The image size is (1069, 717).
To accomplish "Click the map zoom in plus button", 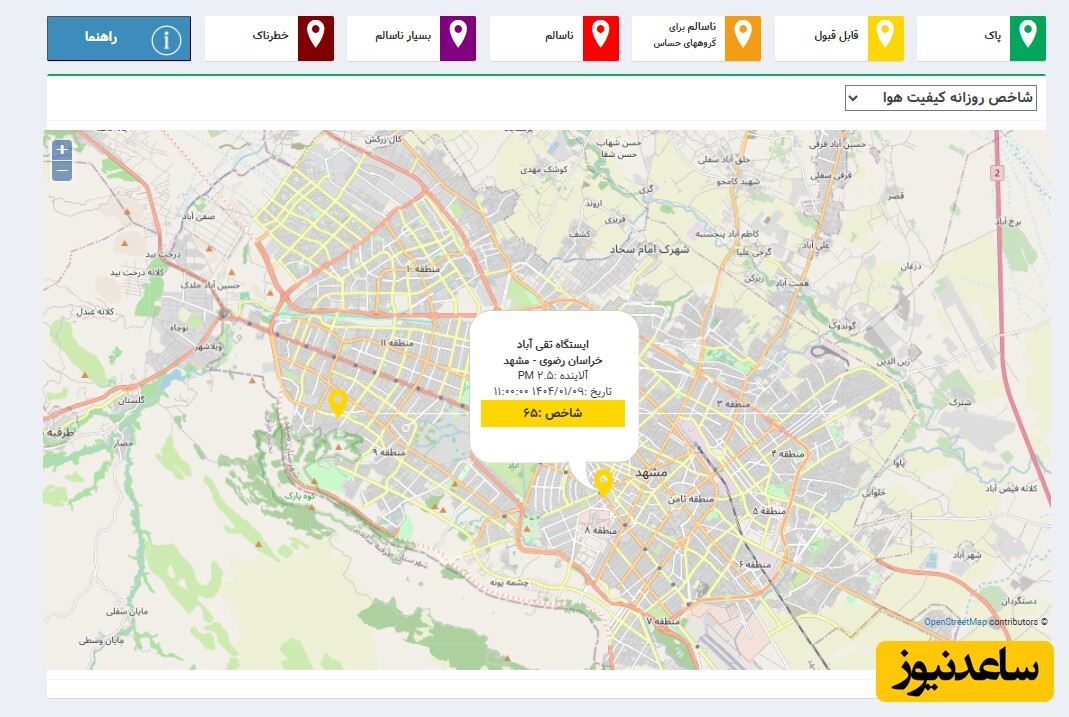I will 62,150.
